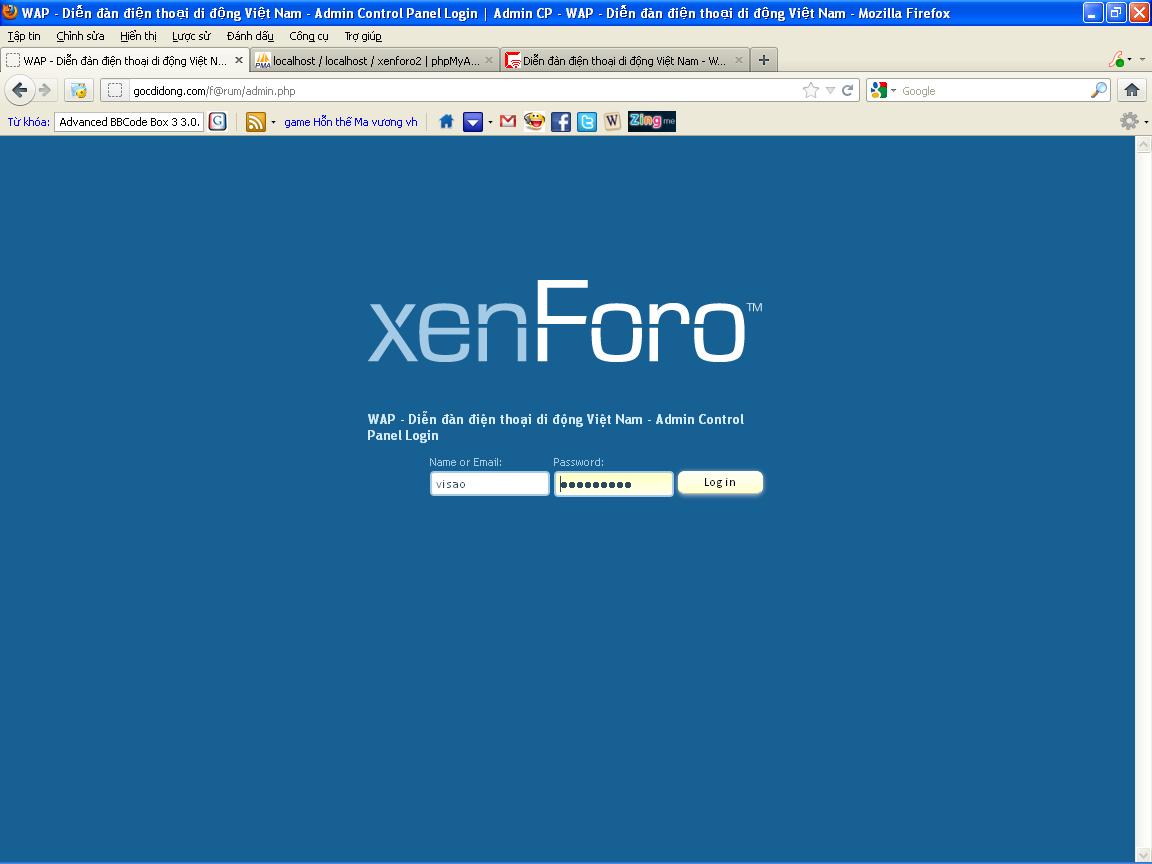Open the Trợ giúp menu
Viewport: 1152px width, 864px height.
(363, 36)
